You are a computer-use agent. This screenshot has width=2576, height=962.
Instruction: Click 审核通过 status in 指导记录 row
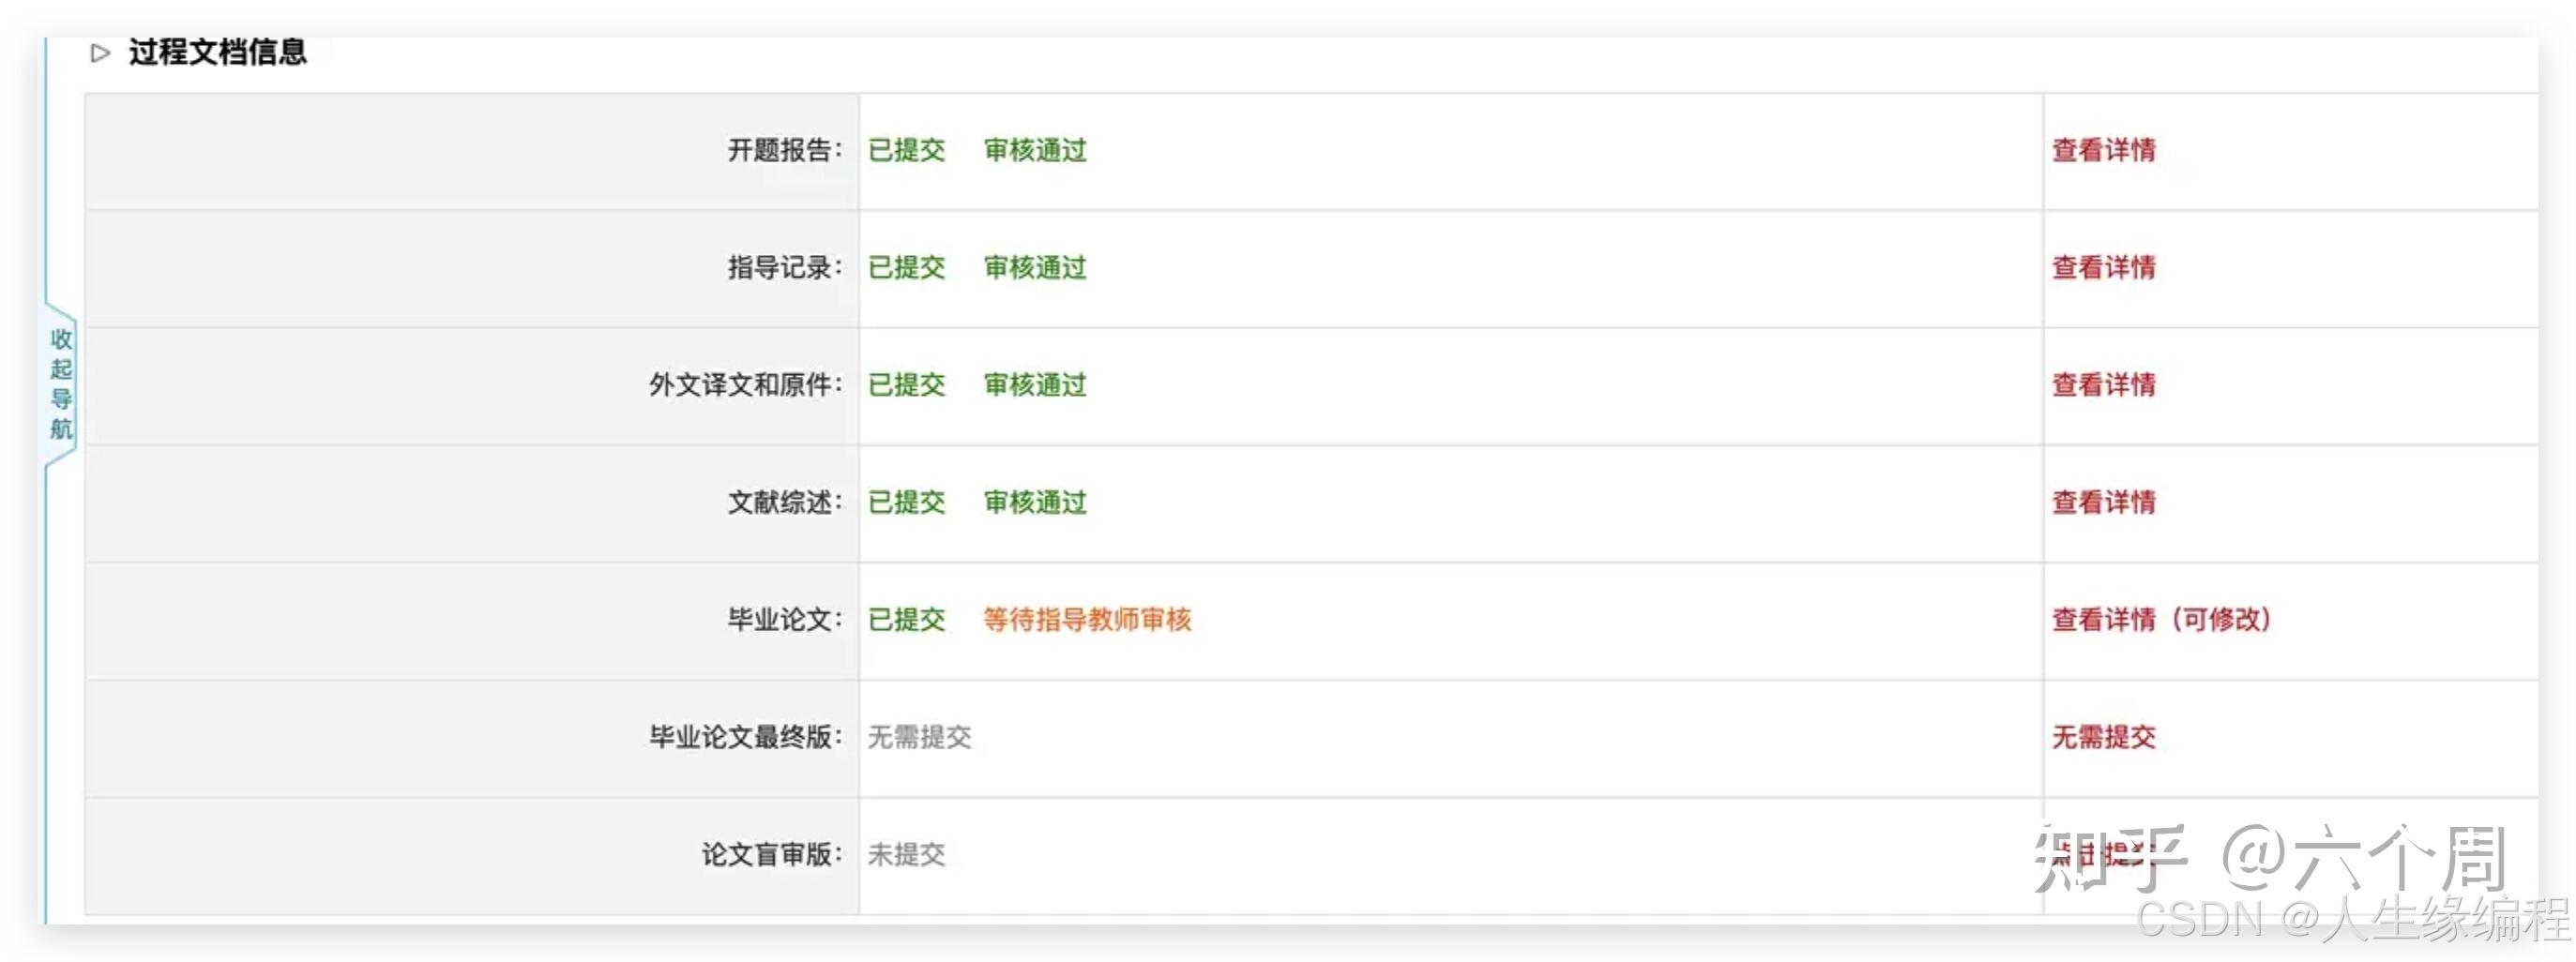(x=1034, y=267)
